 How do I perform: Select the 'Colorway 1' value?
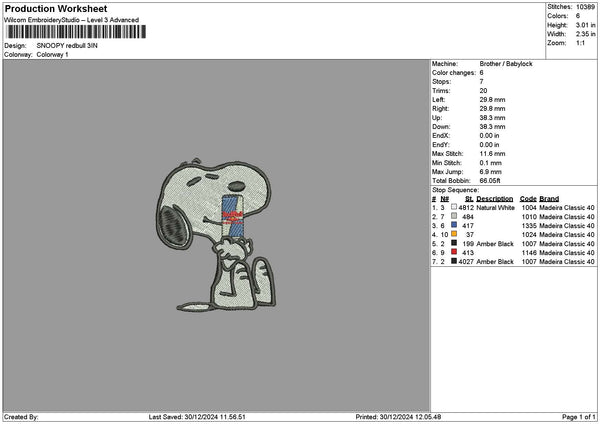tap(52, 55)
